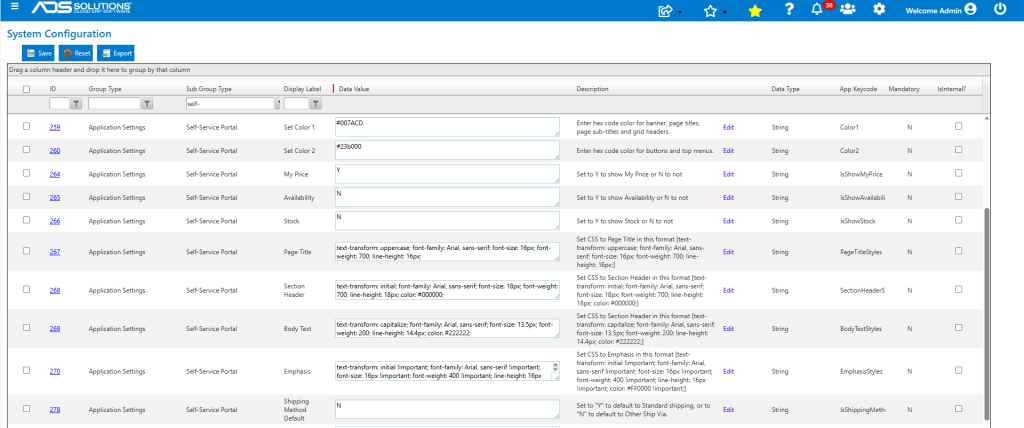Click the Display Label filter input box
Screen dimensions: 1024x428
[296, 103]
